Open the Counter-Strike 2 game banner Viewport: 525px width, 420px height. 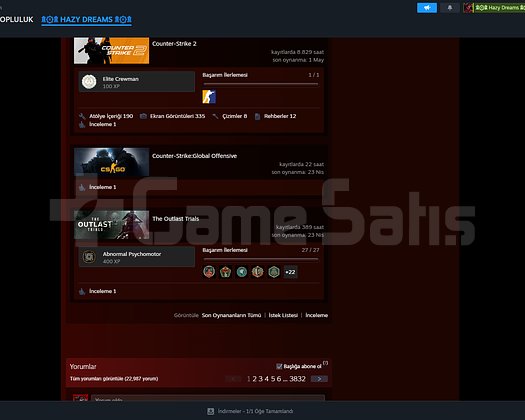pos(111,51)
